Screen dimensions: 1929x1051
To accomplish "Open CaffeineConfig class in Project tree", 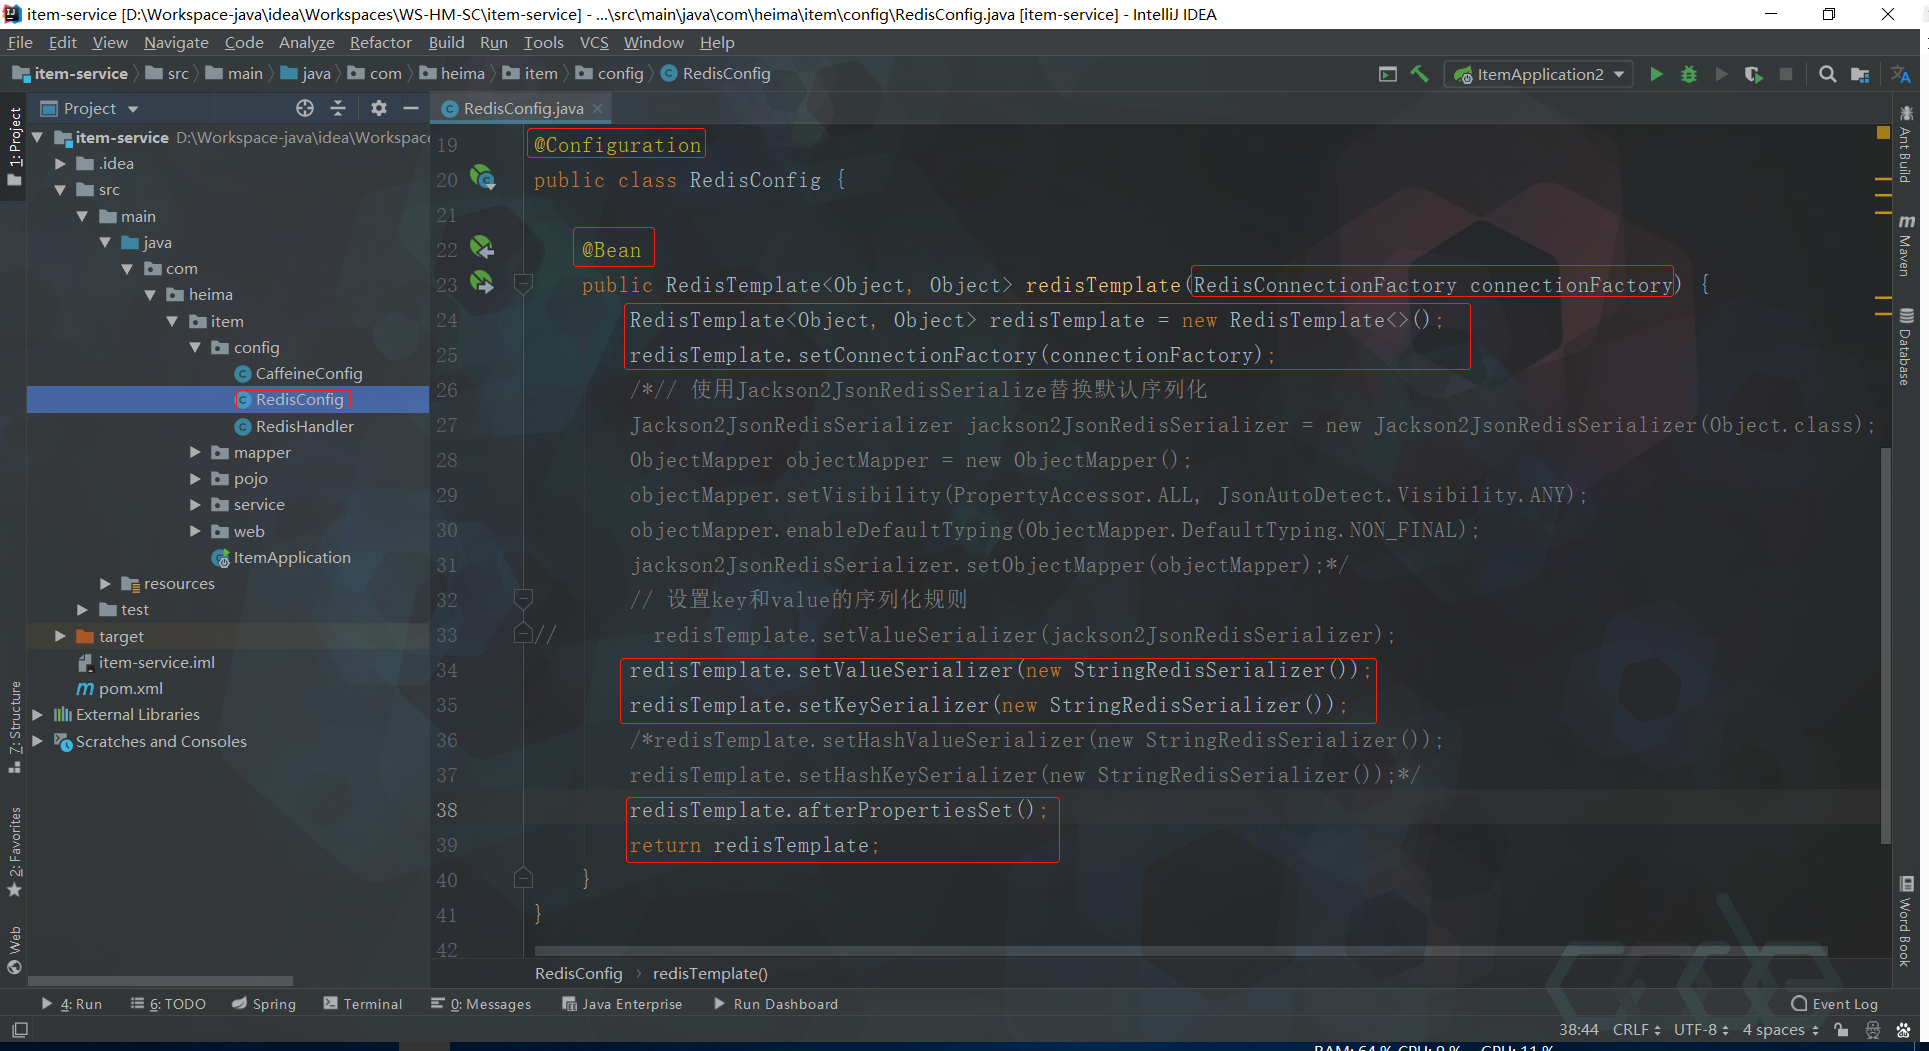I will [298, 373].
